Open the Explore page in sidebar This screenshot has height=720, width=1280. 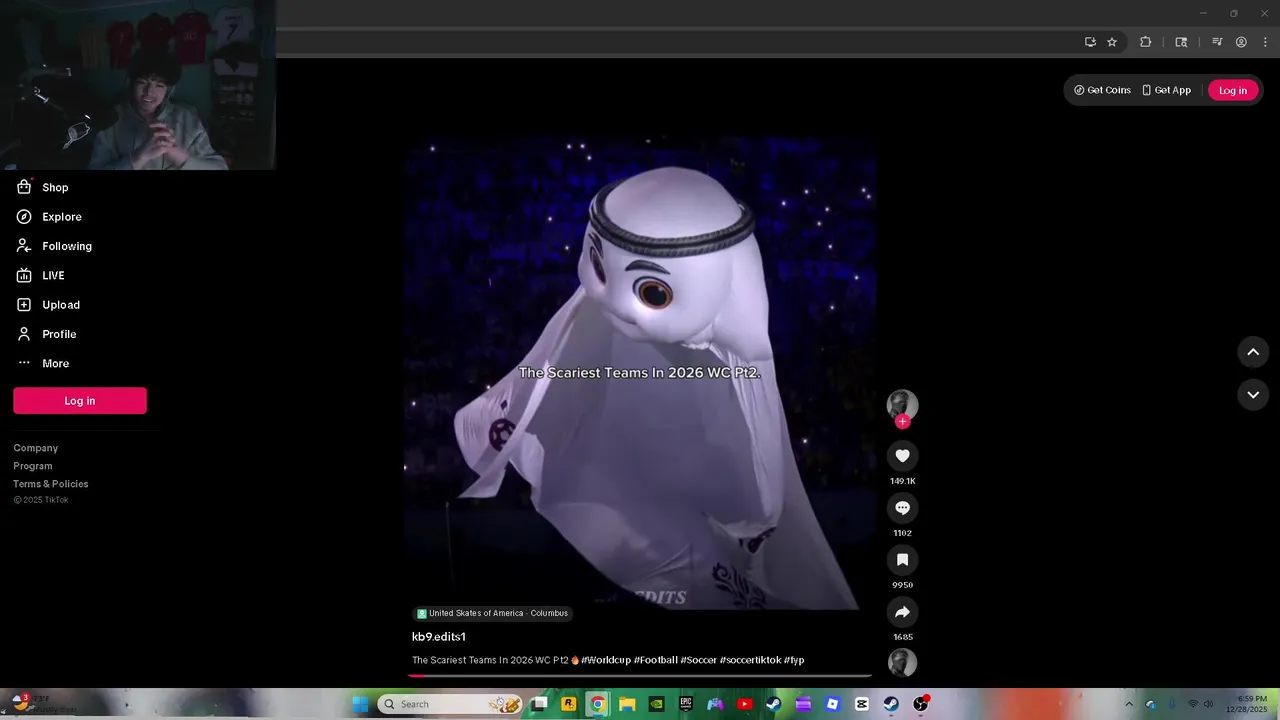[48, 217]
